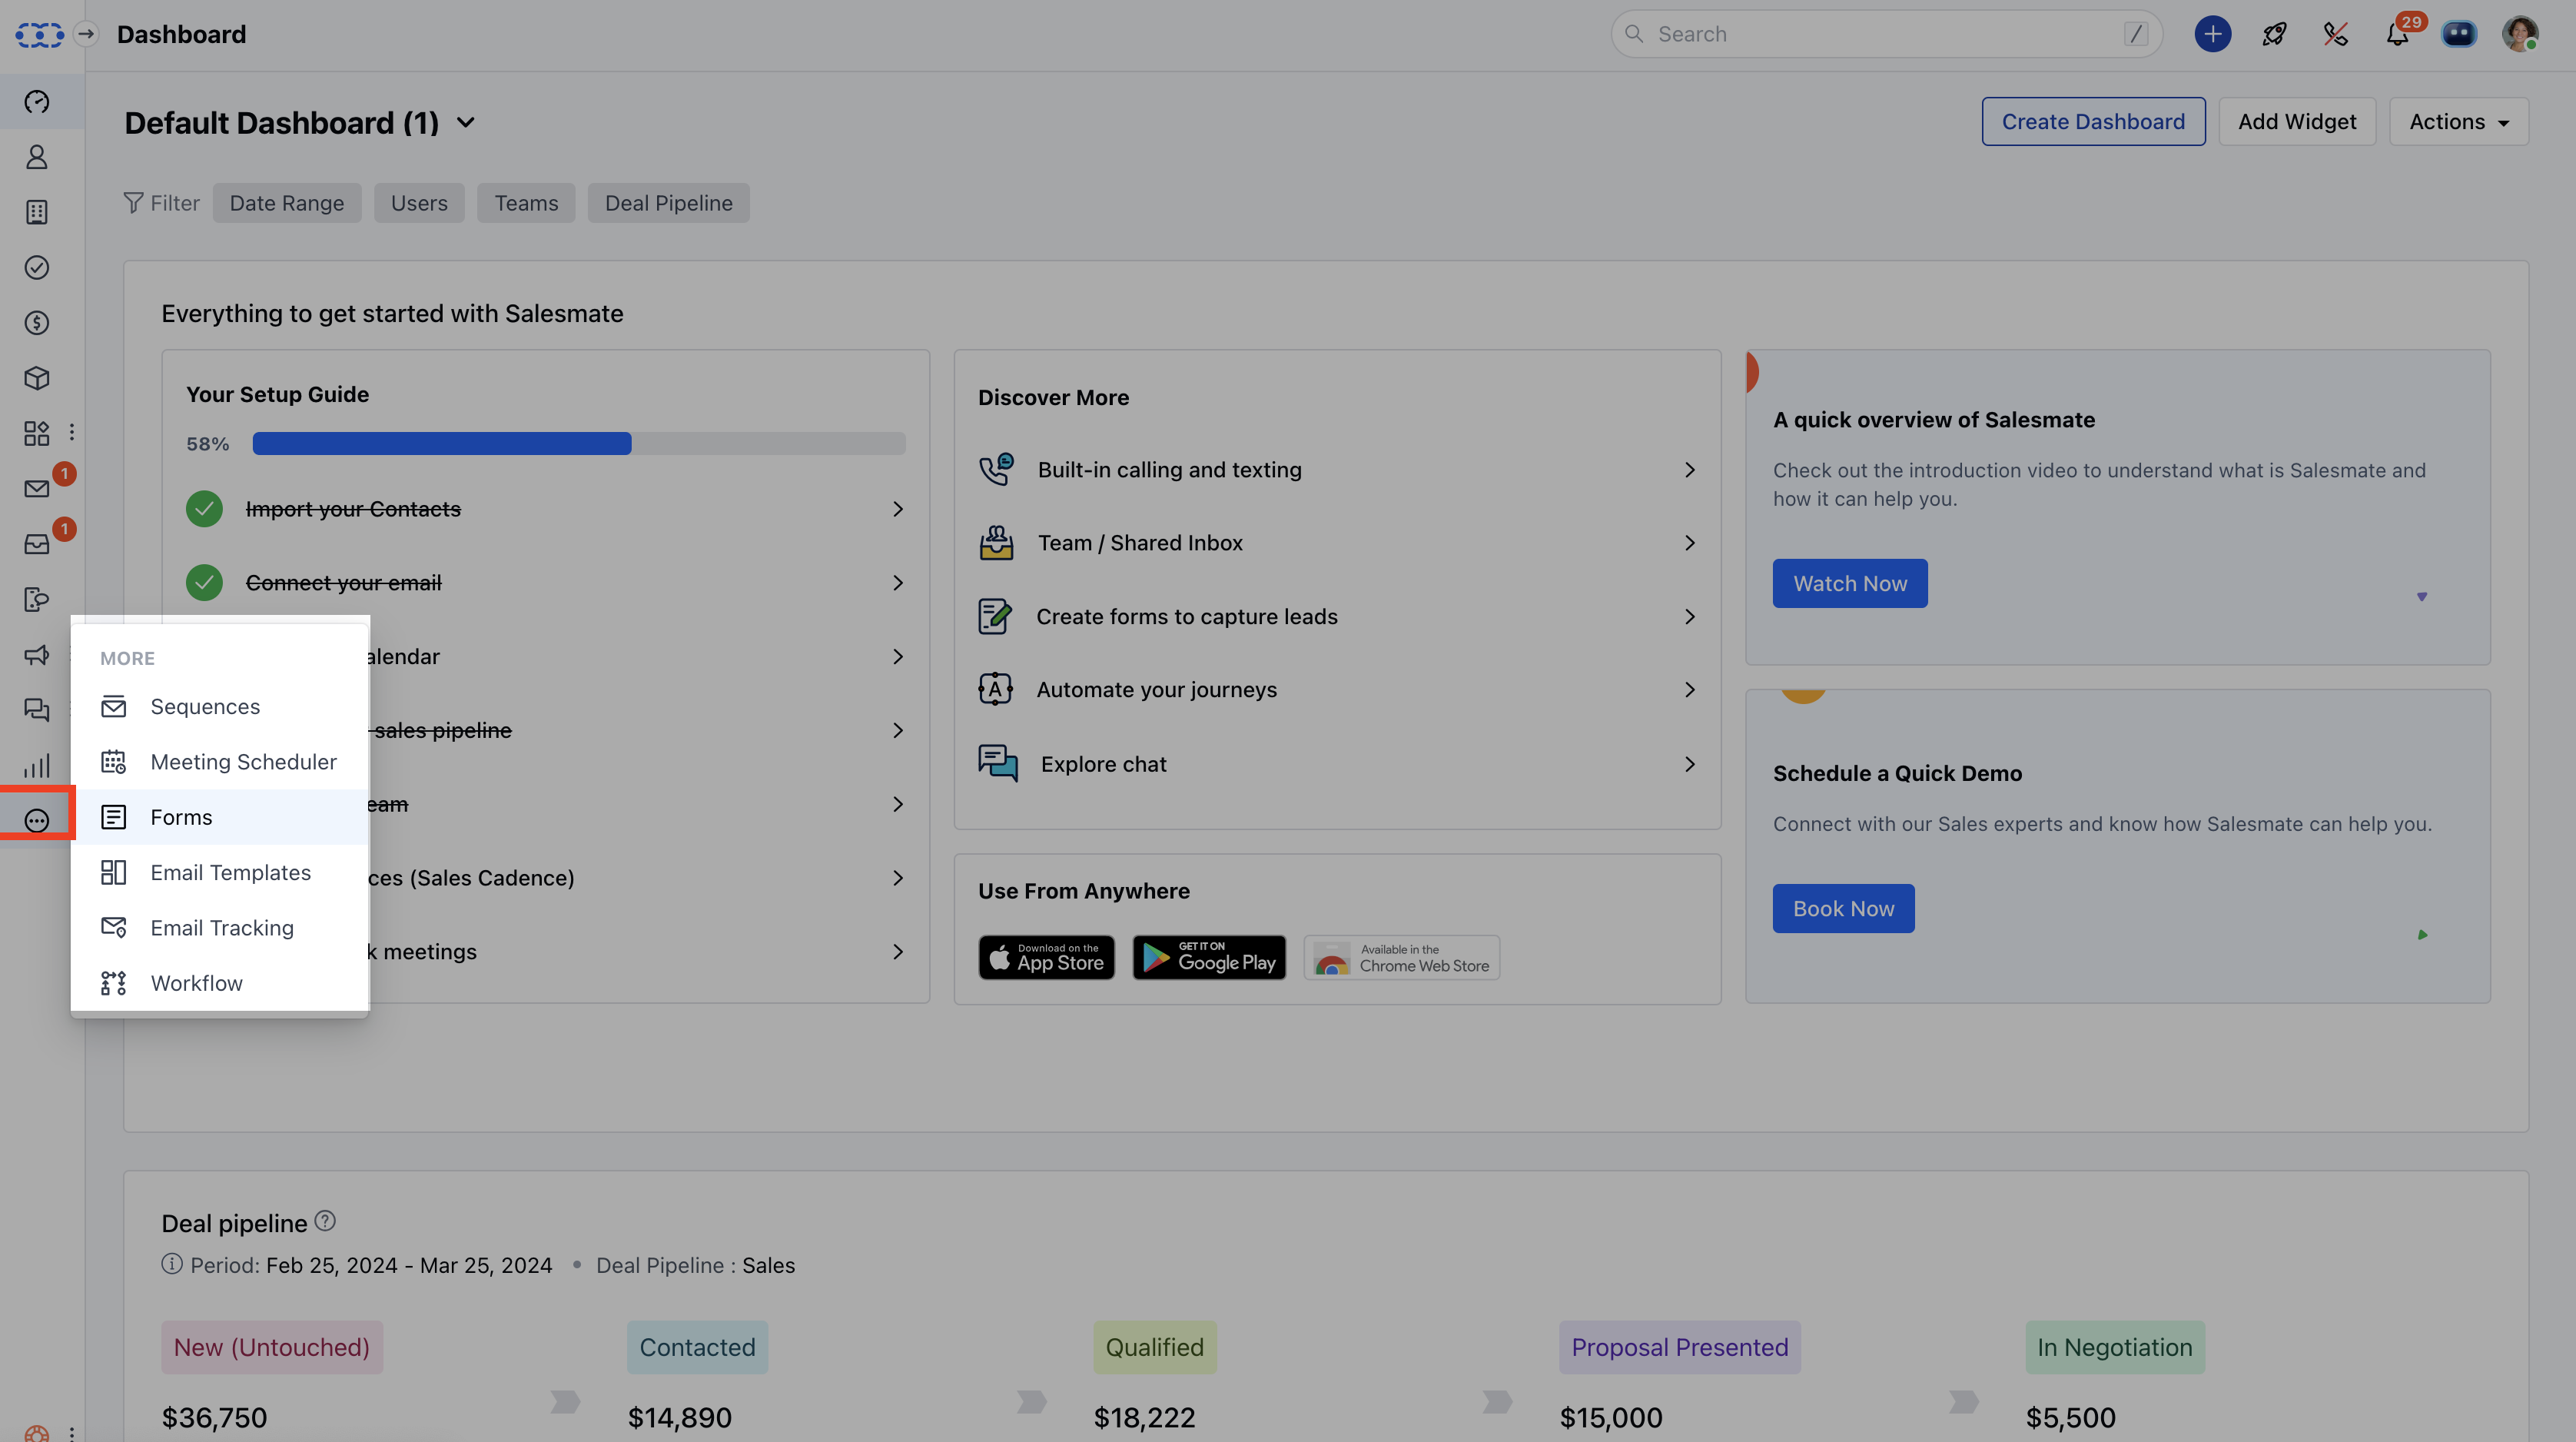Click Add Widget button

(x=2297, y=122)
